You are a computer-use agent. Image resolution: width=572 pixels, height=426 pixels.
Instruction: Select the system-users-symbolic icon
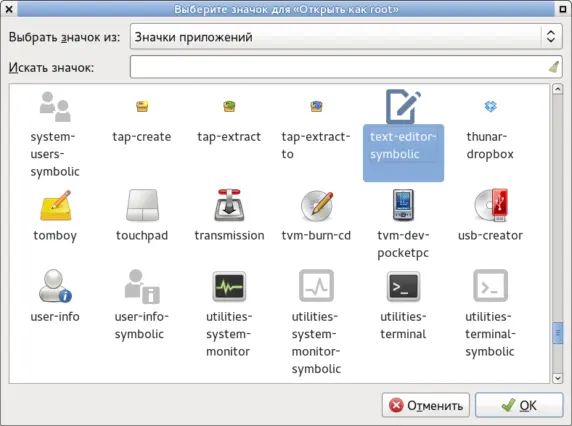(x=55, y=106)
